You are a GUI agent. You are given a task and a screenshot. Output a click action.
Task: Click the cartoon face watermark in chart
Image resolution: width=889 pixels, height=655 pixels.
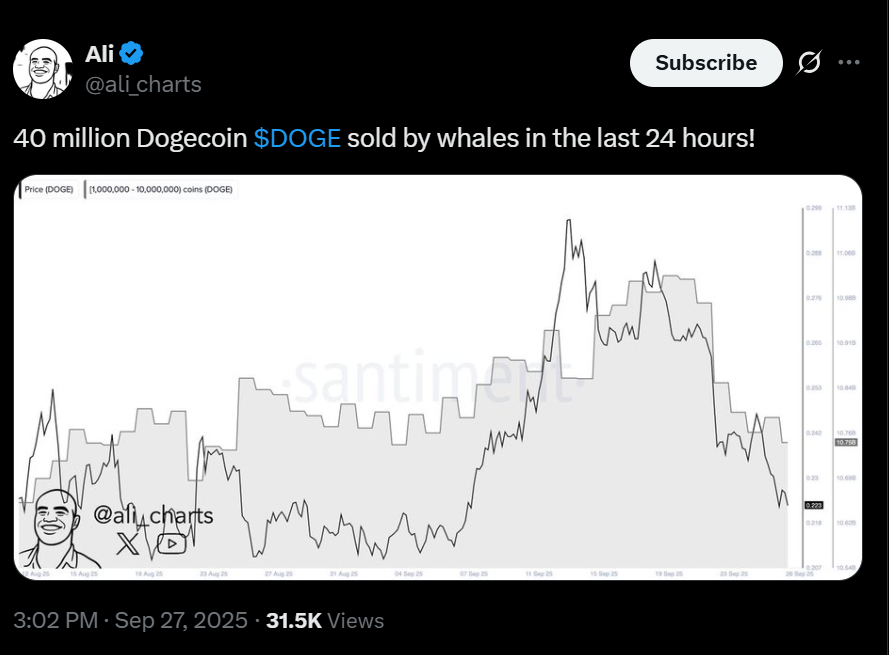pyautogui.click(x=58, y=528)
